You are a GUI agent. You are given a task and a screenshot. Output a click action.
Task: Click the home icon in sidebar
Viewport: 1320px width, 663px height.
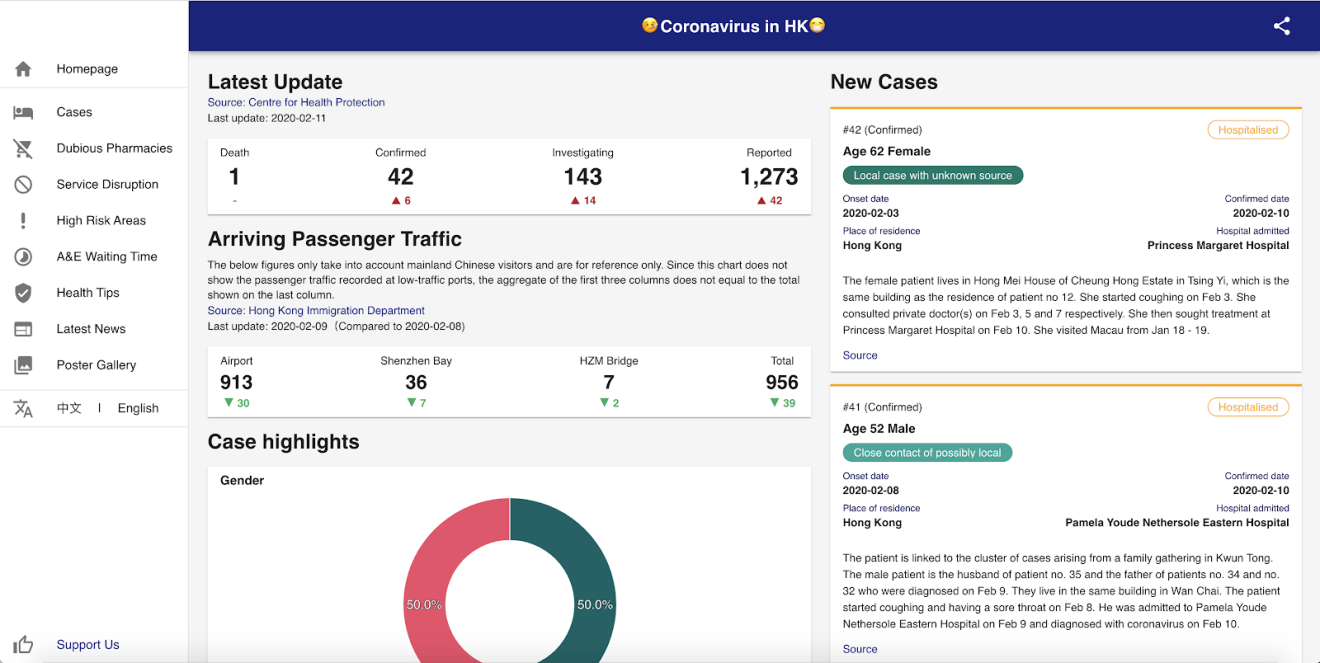point(23,69)
